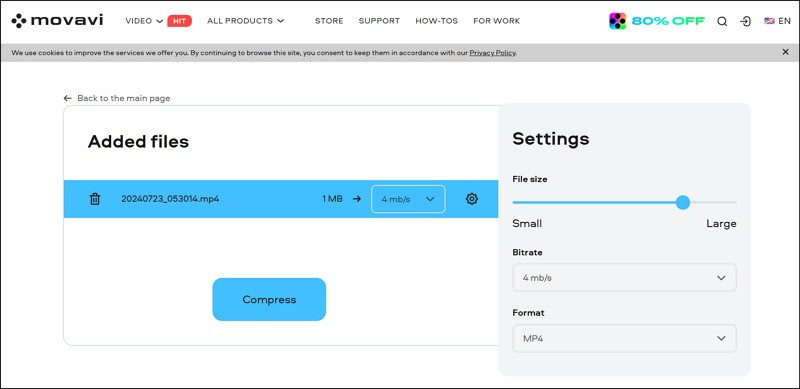Delete the 20240723_053014.mp4 file with trash icon
Viewport: 800px width, 389px height.
(95, 199)
